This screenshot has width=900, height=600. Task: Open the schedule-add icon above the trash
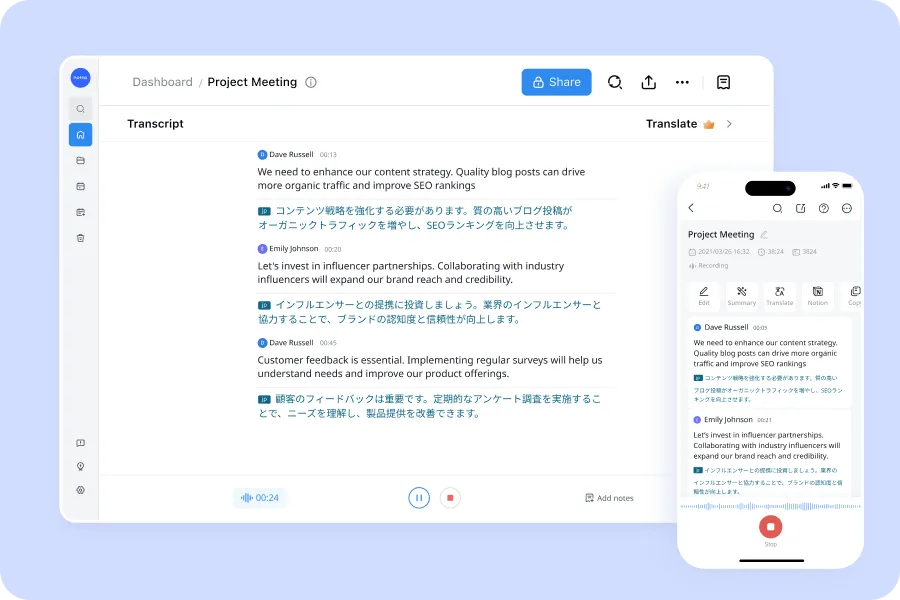click(x=80, y=212)
